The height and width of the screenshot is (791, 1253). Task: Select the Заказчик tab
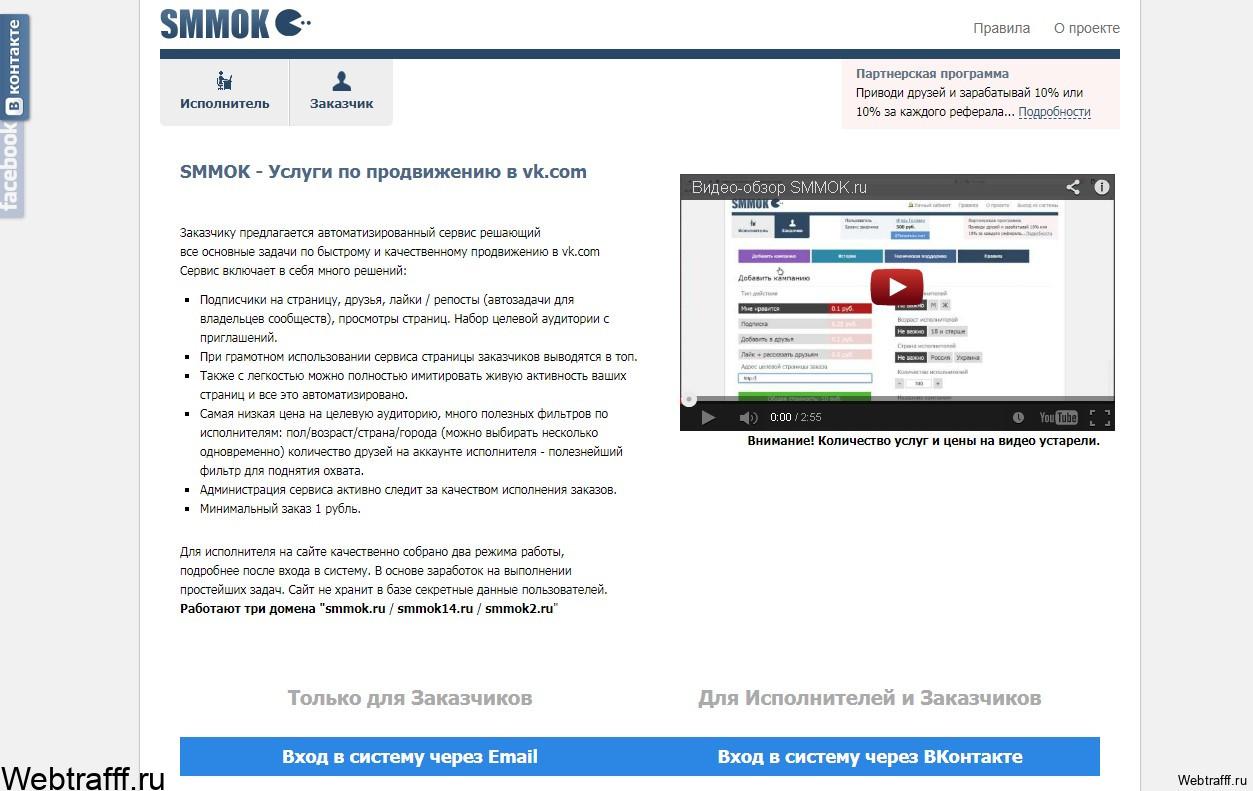(x=341, y=92)
